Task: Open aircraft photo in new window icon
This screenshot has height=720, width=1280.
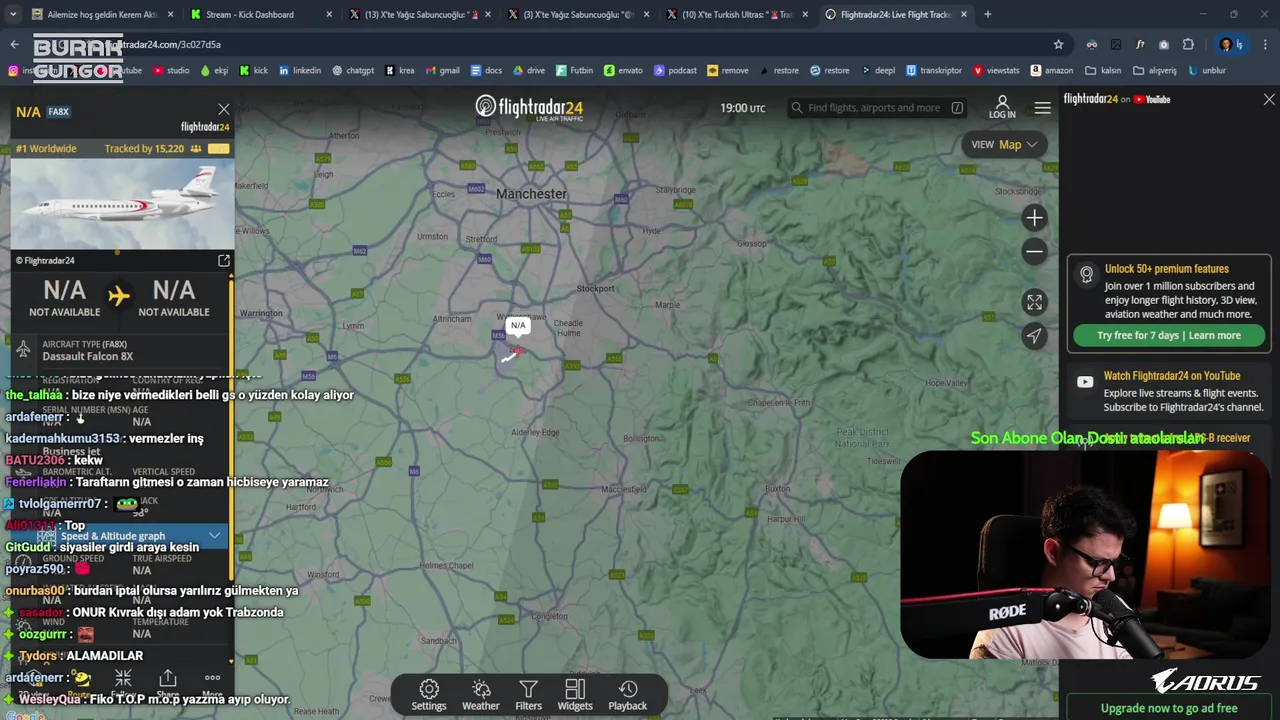Action: (224, 261)
